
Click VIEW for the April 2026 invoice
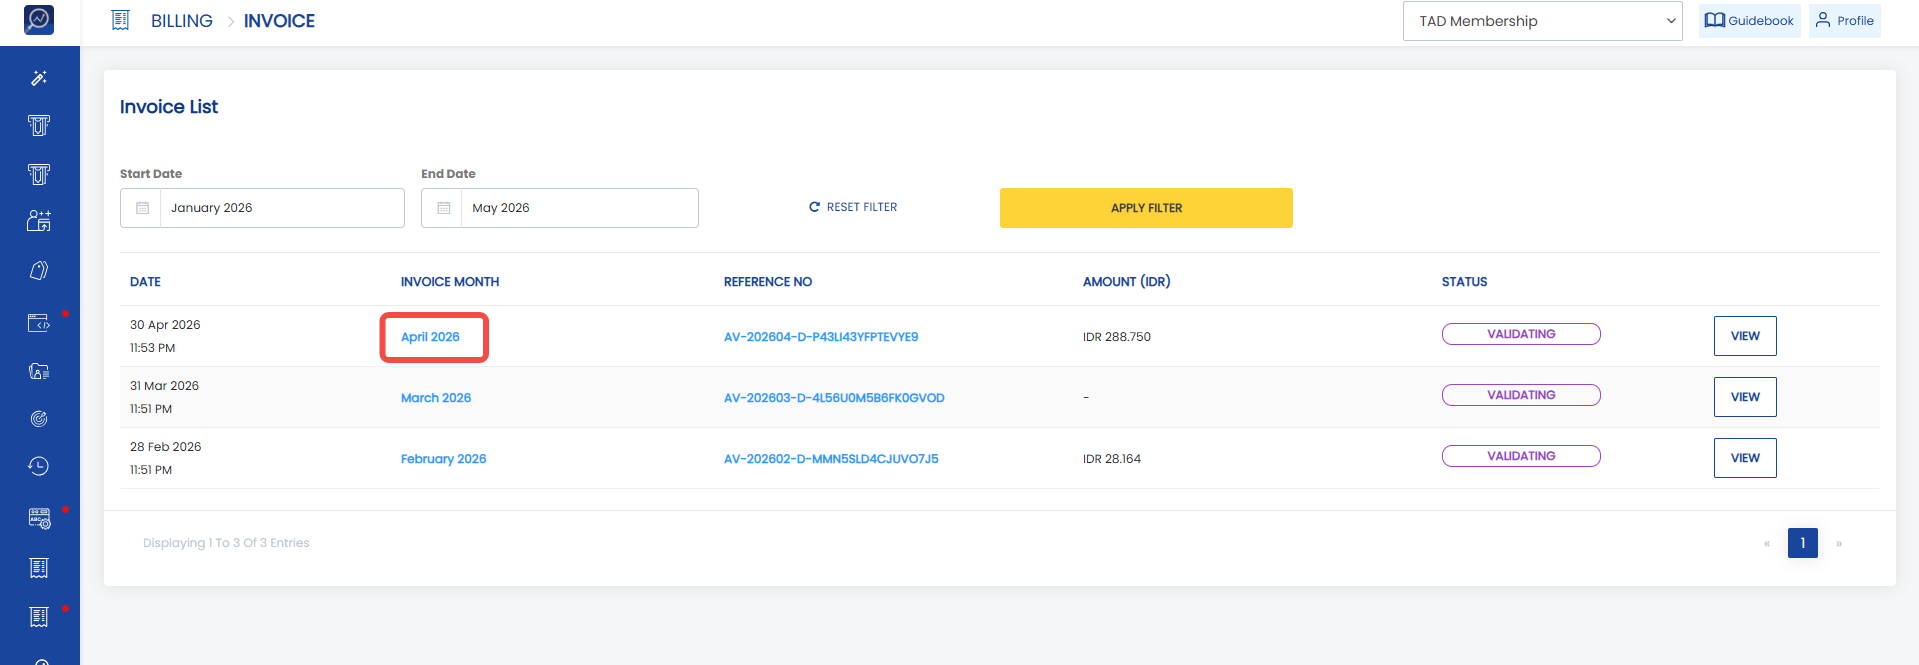1745,336
